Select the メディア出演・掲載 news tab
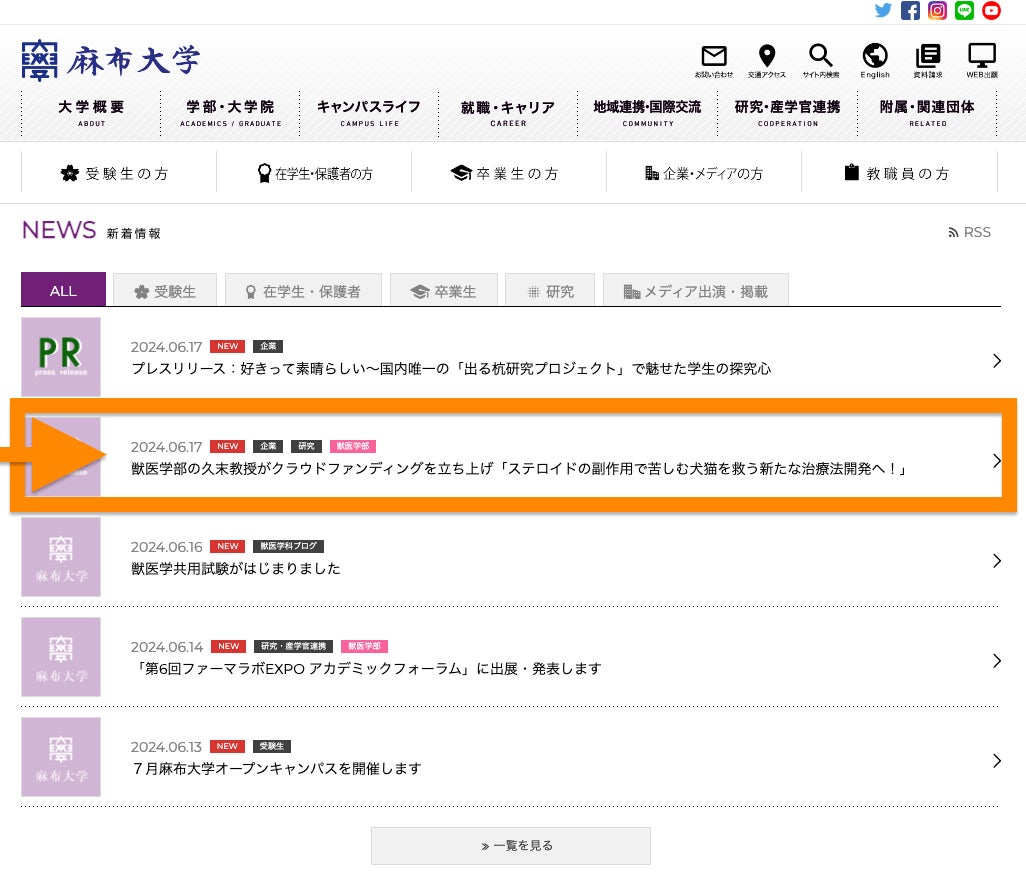Viewport: 1026px width, 873px height. 696,291
